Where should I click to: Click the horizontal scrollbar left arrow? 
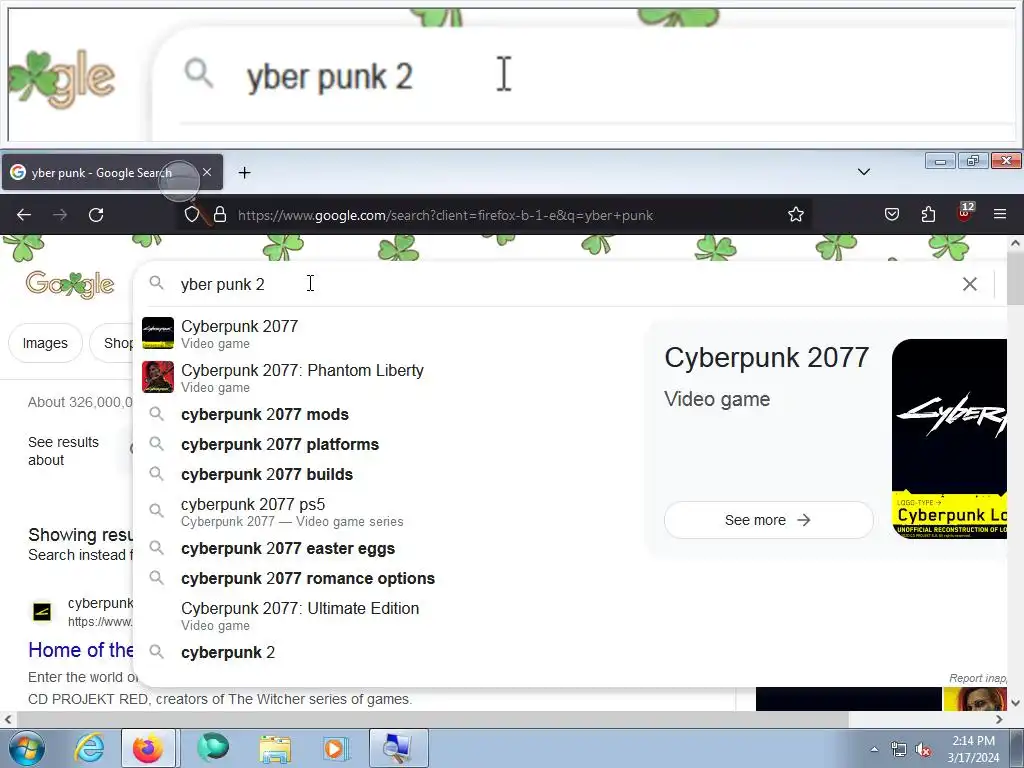tap(7, 720)
